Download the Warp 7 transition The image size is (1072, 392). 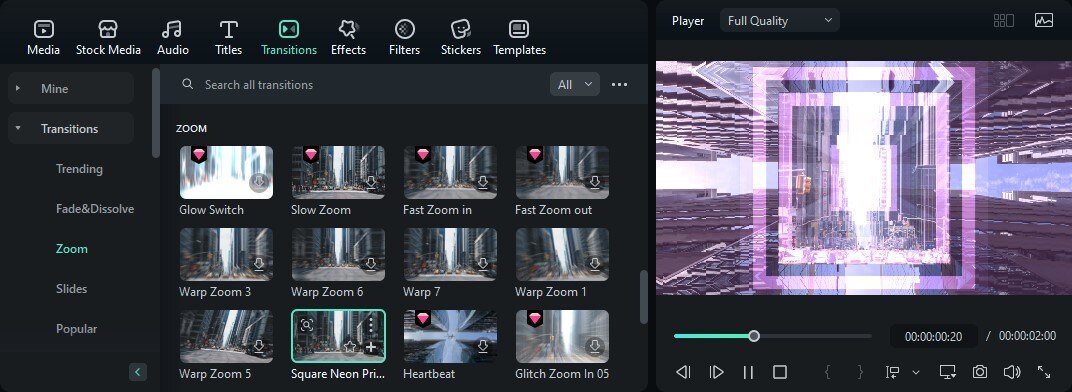point(483,264)
